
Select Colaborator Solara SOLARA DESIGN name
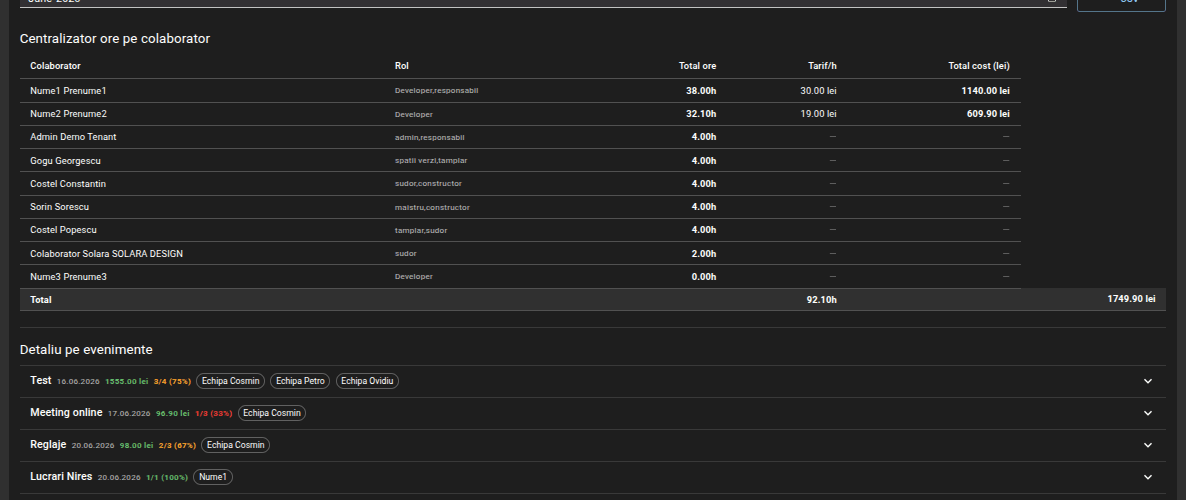coord(107,253)
